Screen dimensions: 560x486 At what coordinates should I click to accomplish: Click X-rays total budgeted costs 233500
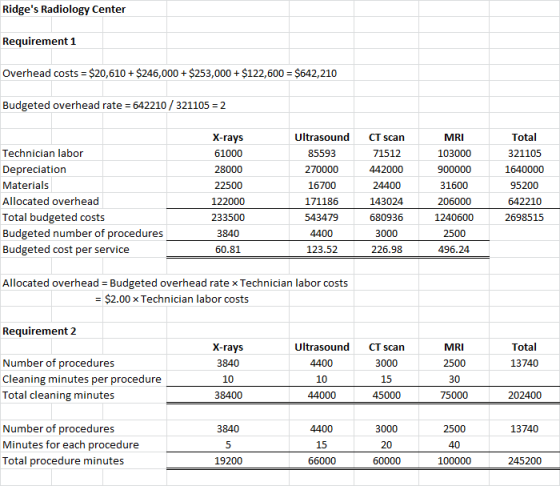[228, 218]
